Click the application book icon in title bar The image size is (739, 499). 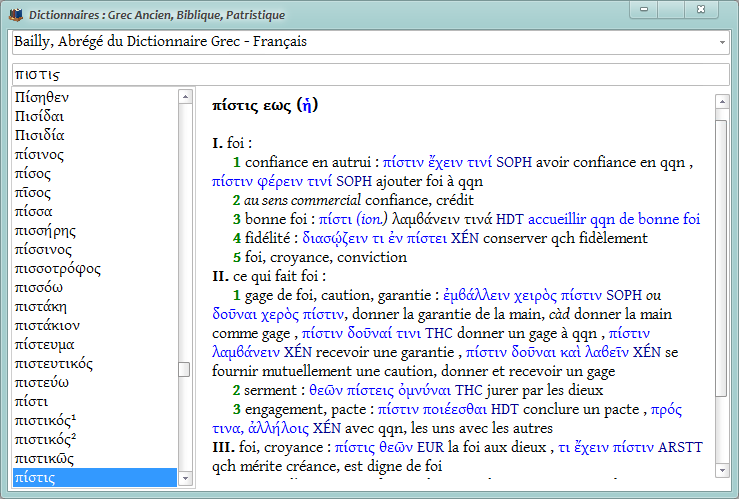point(16,15)
